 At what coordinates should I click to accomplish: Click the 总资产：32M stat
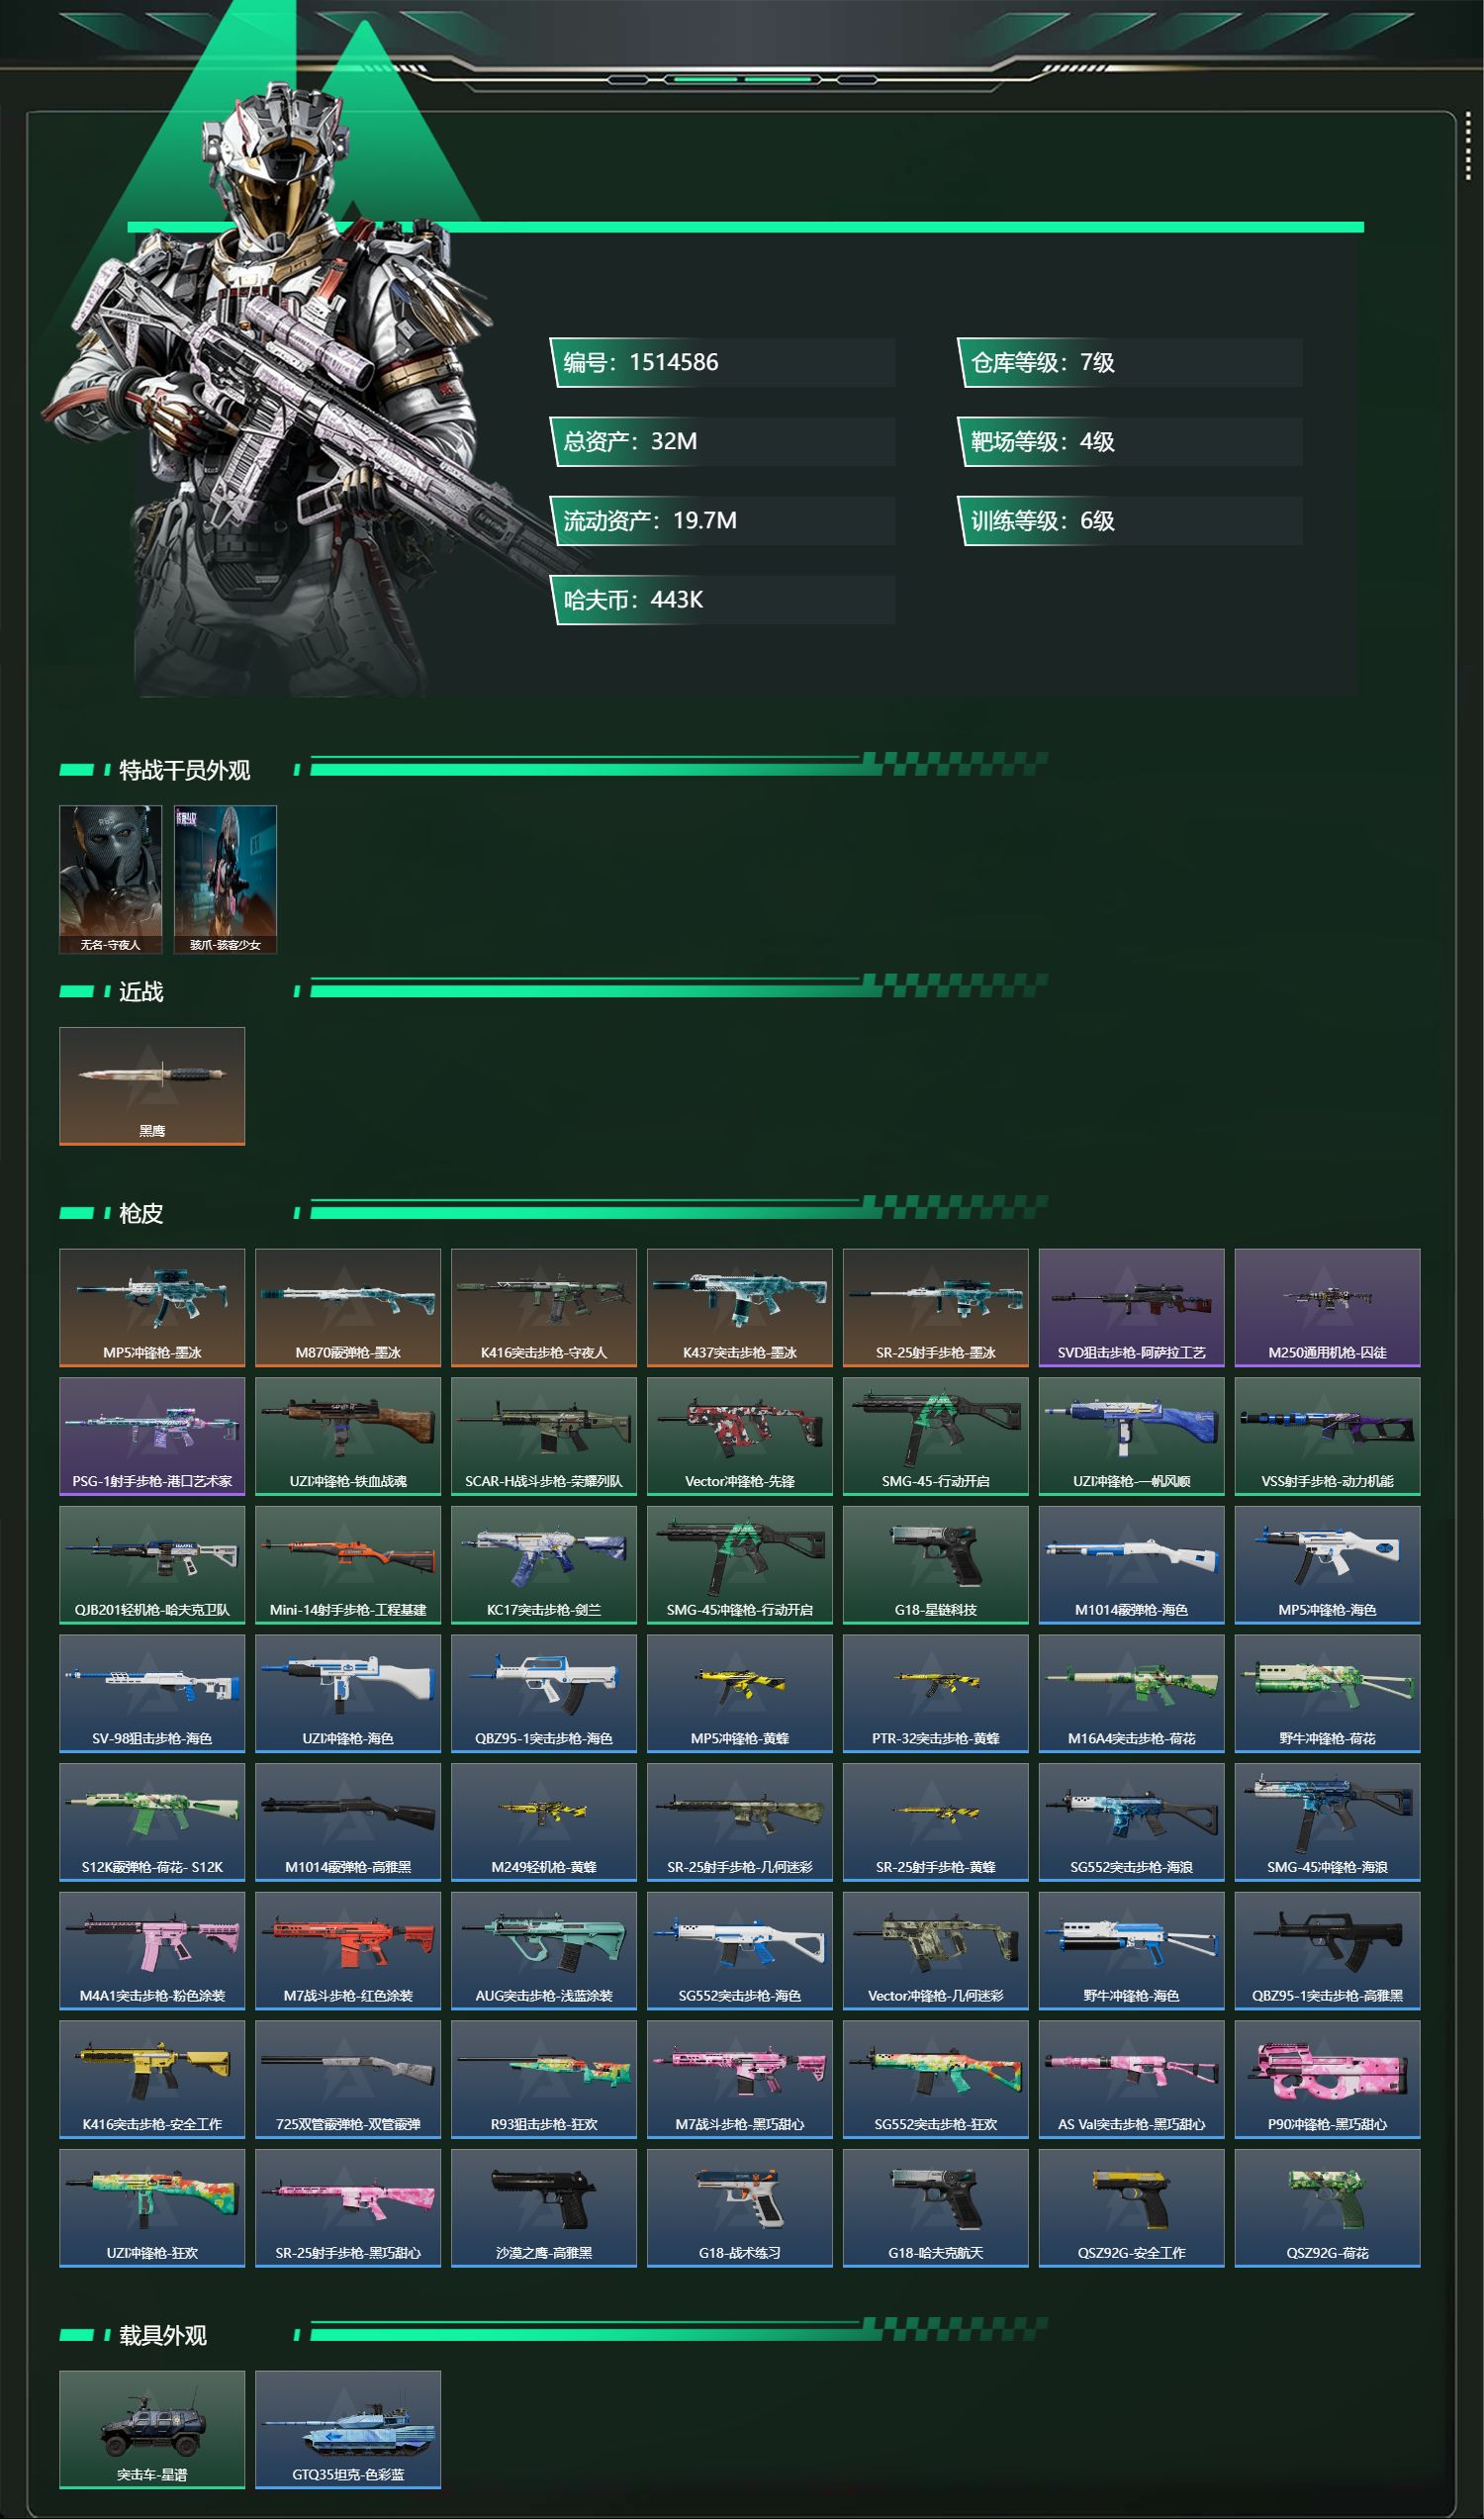click(722, 441)
